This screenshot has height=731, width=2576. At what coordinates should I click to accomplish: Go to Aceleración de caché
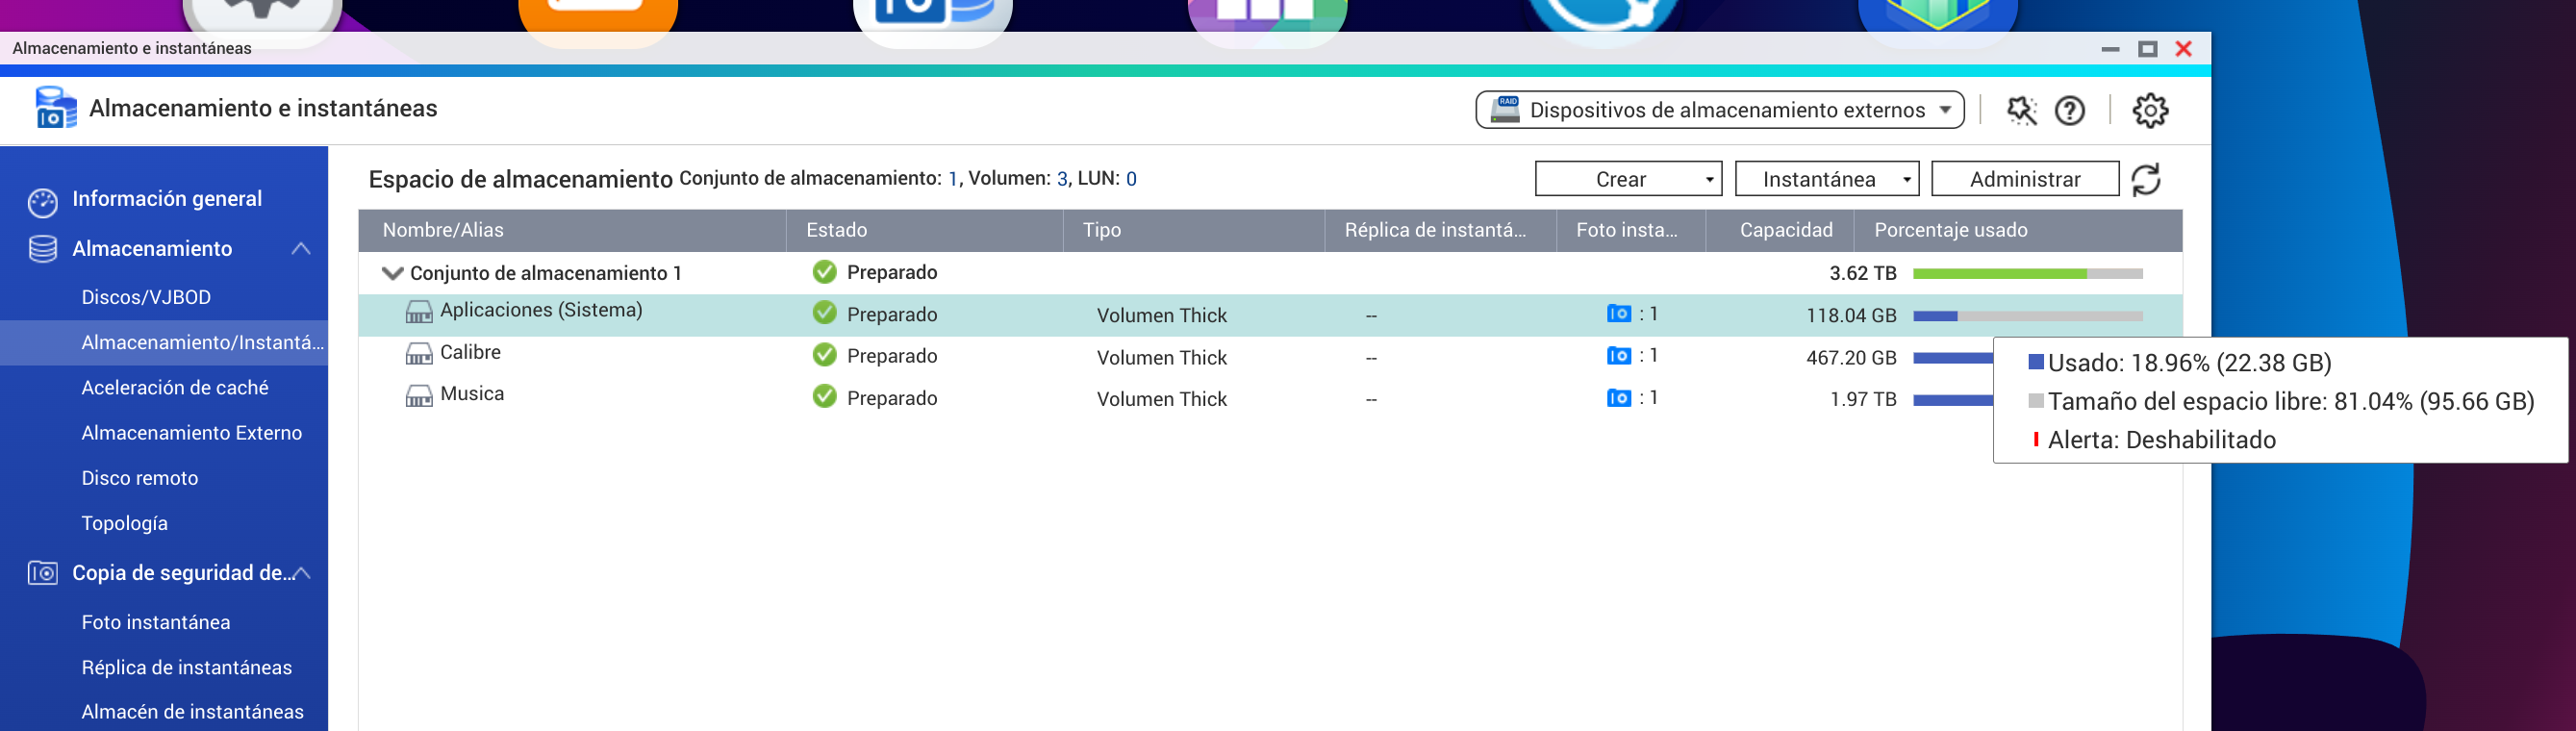(175, 388)
